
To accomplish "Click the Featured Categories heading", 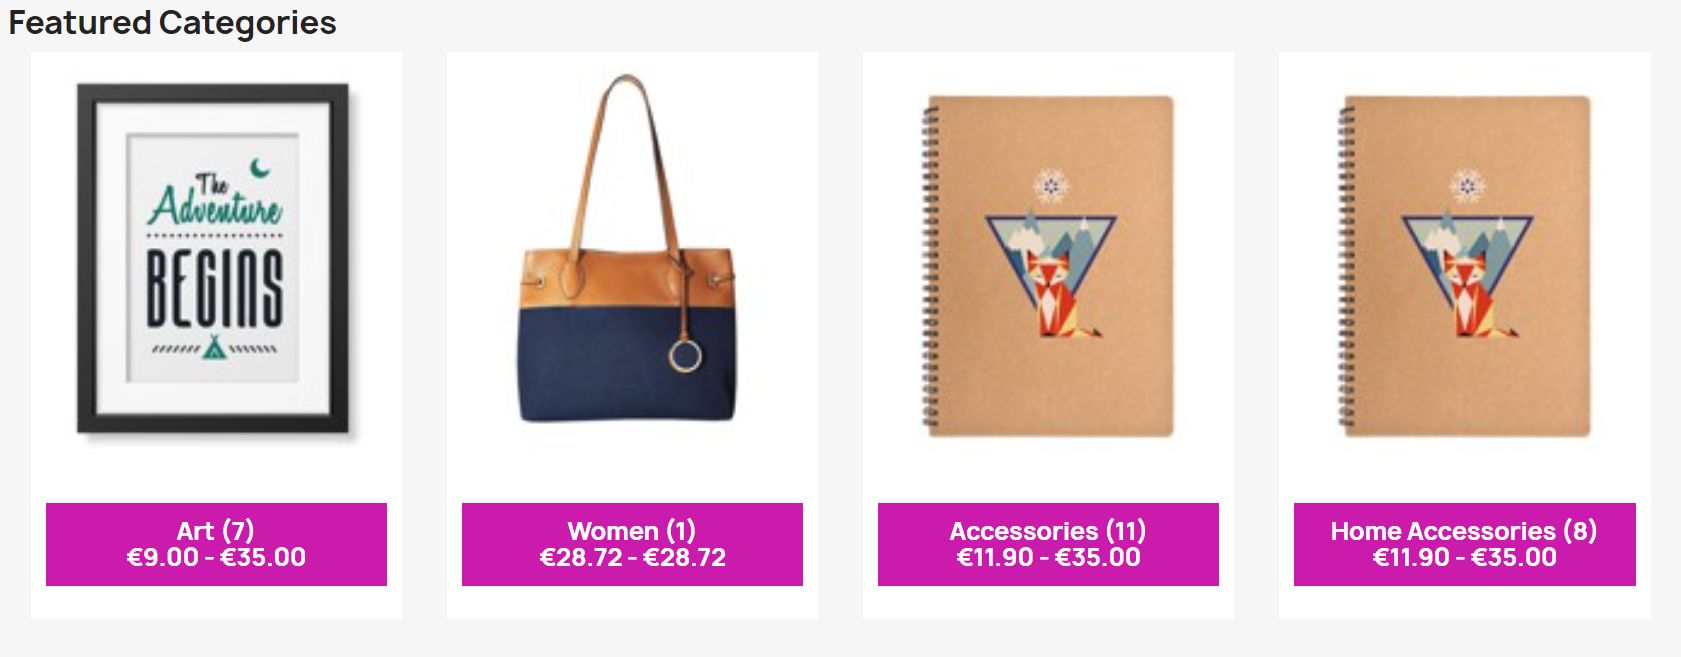I will [172, 22].
